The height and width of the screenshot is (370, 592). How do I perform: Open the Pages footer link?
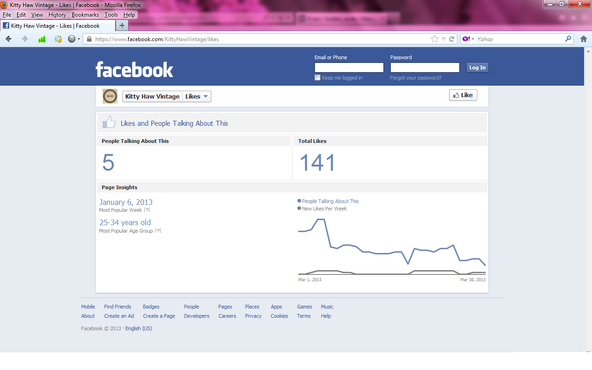225,307
